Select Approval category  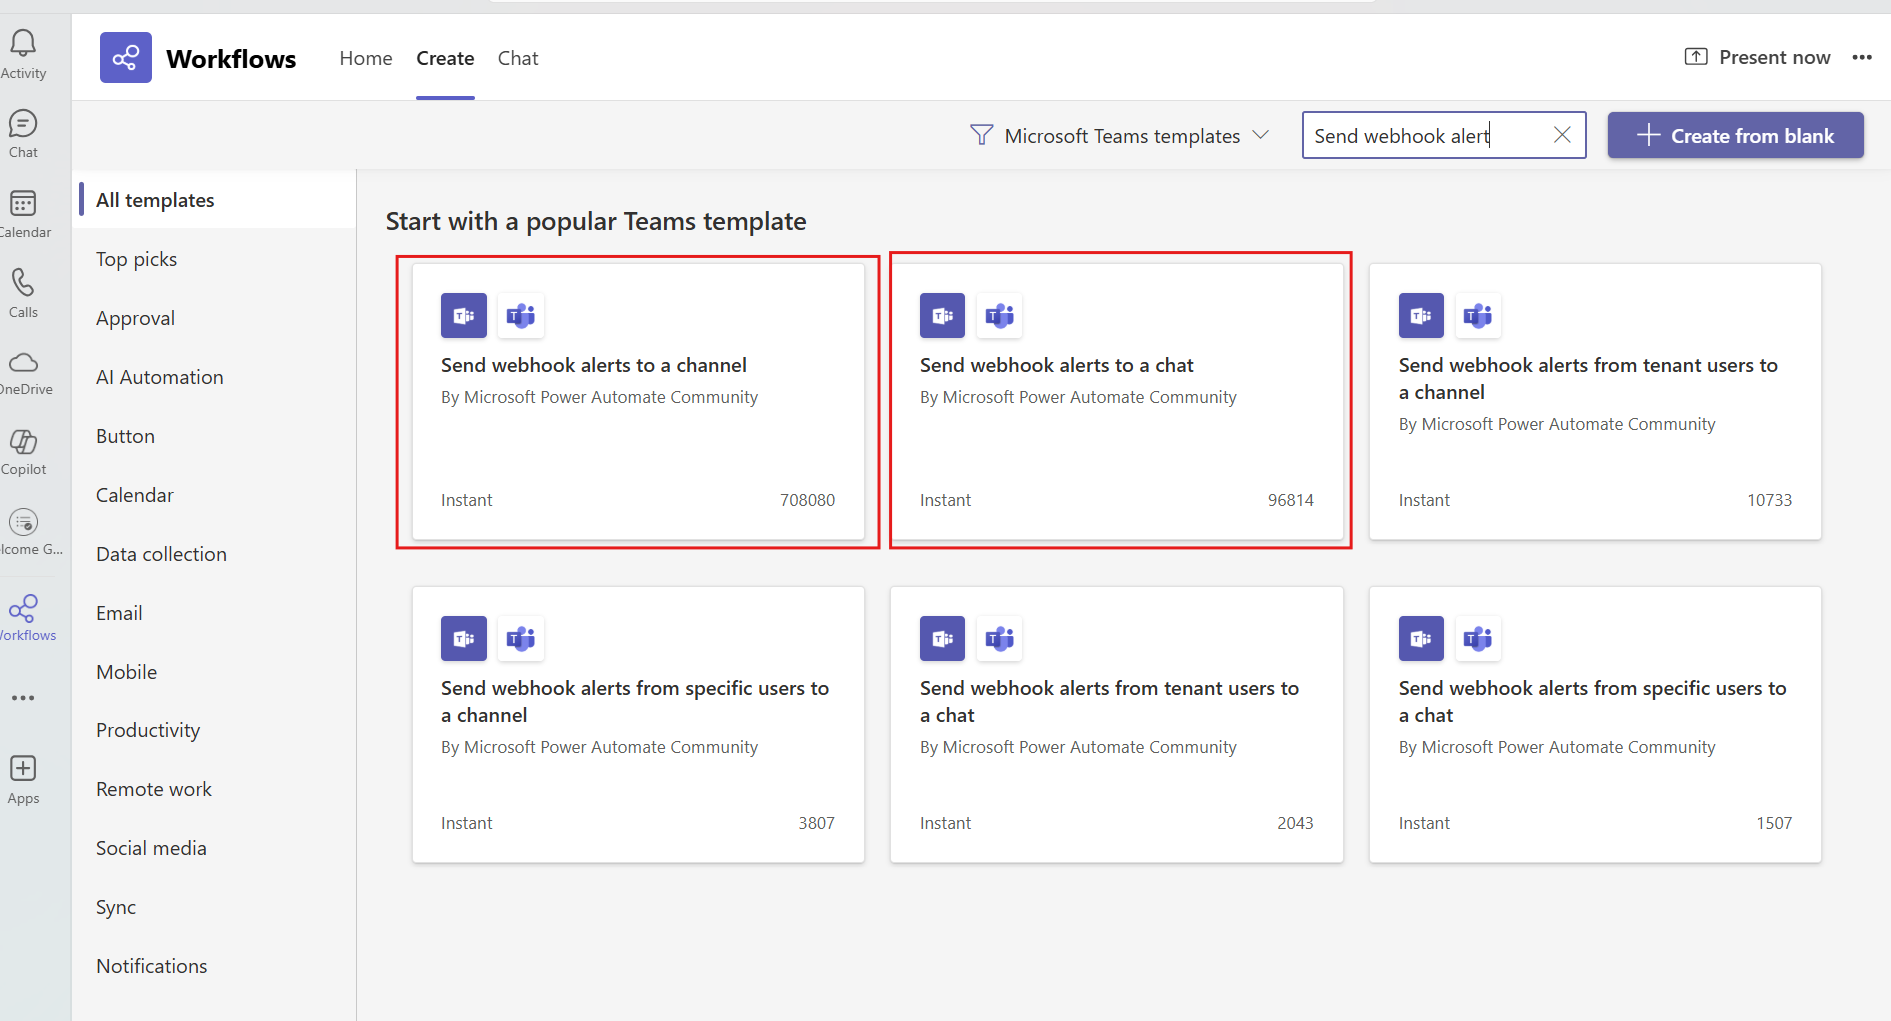click(216, 318)
